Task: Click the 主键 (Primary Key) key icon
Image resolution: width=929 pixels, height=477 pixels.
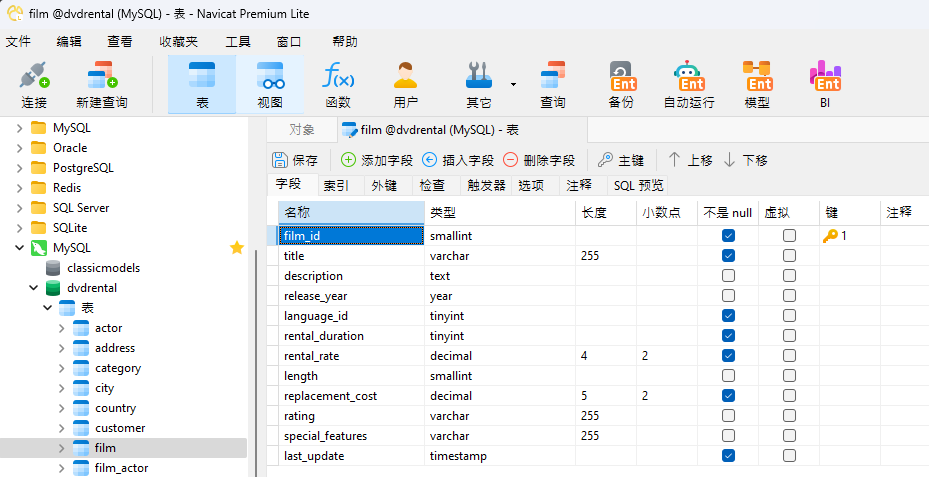Action: point(605,160)
